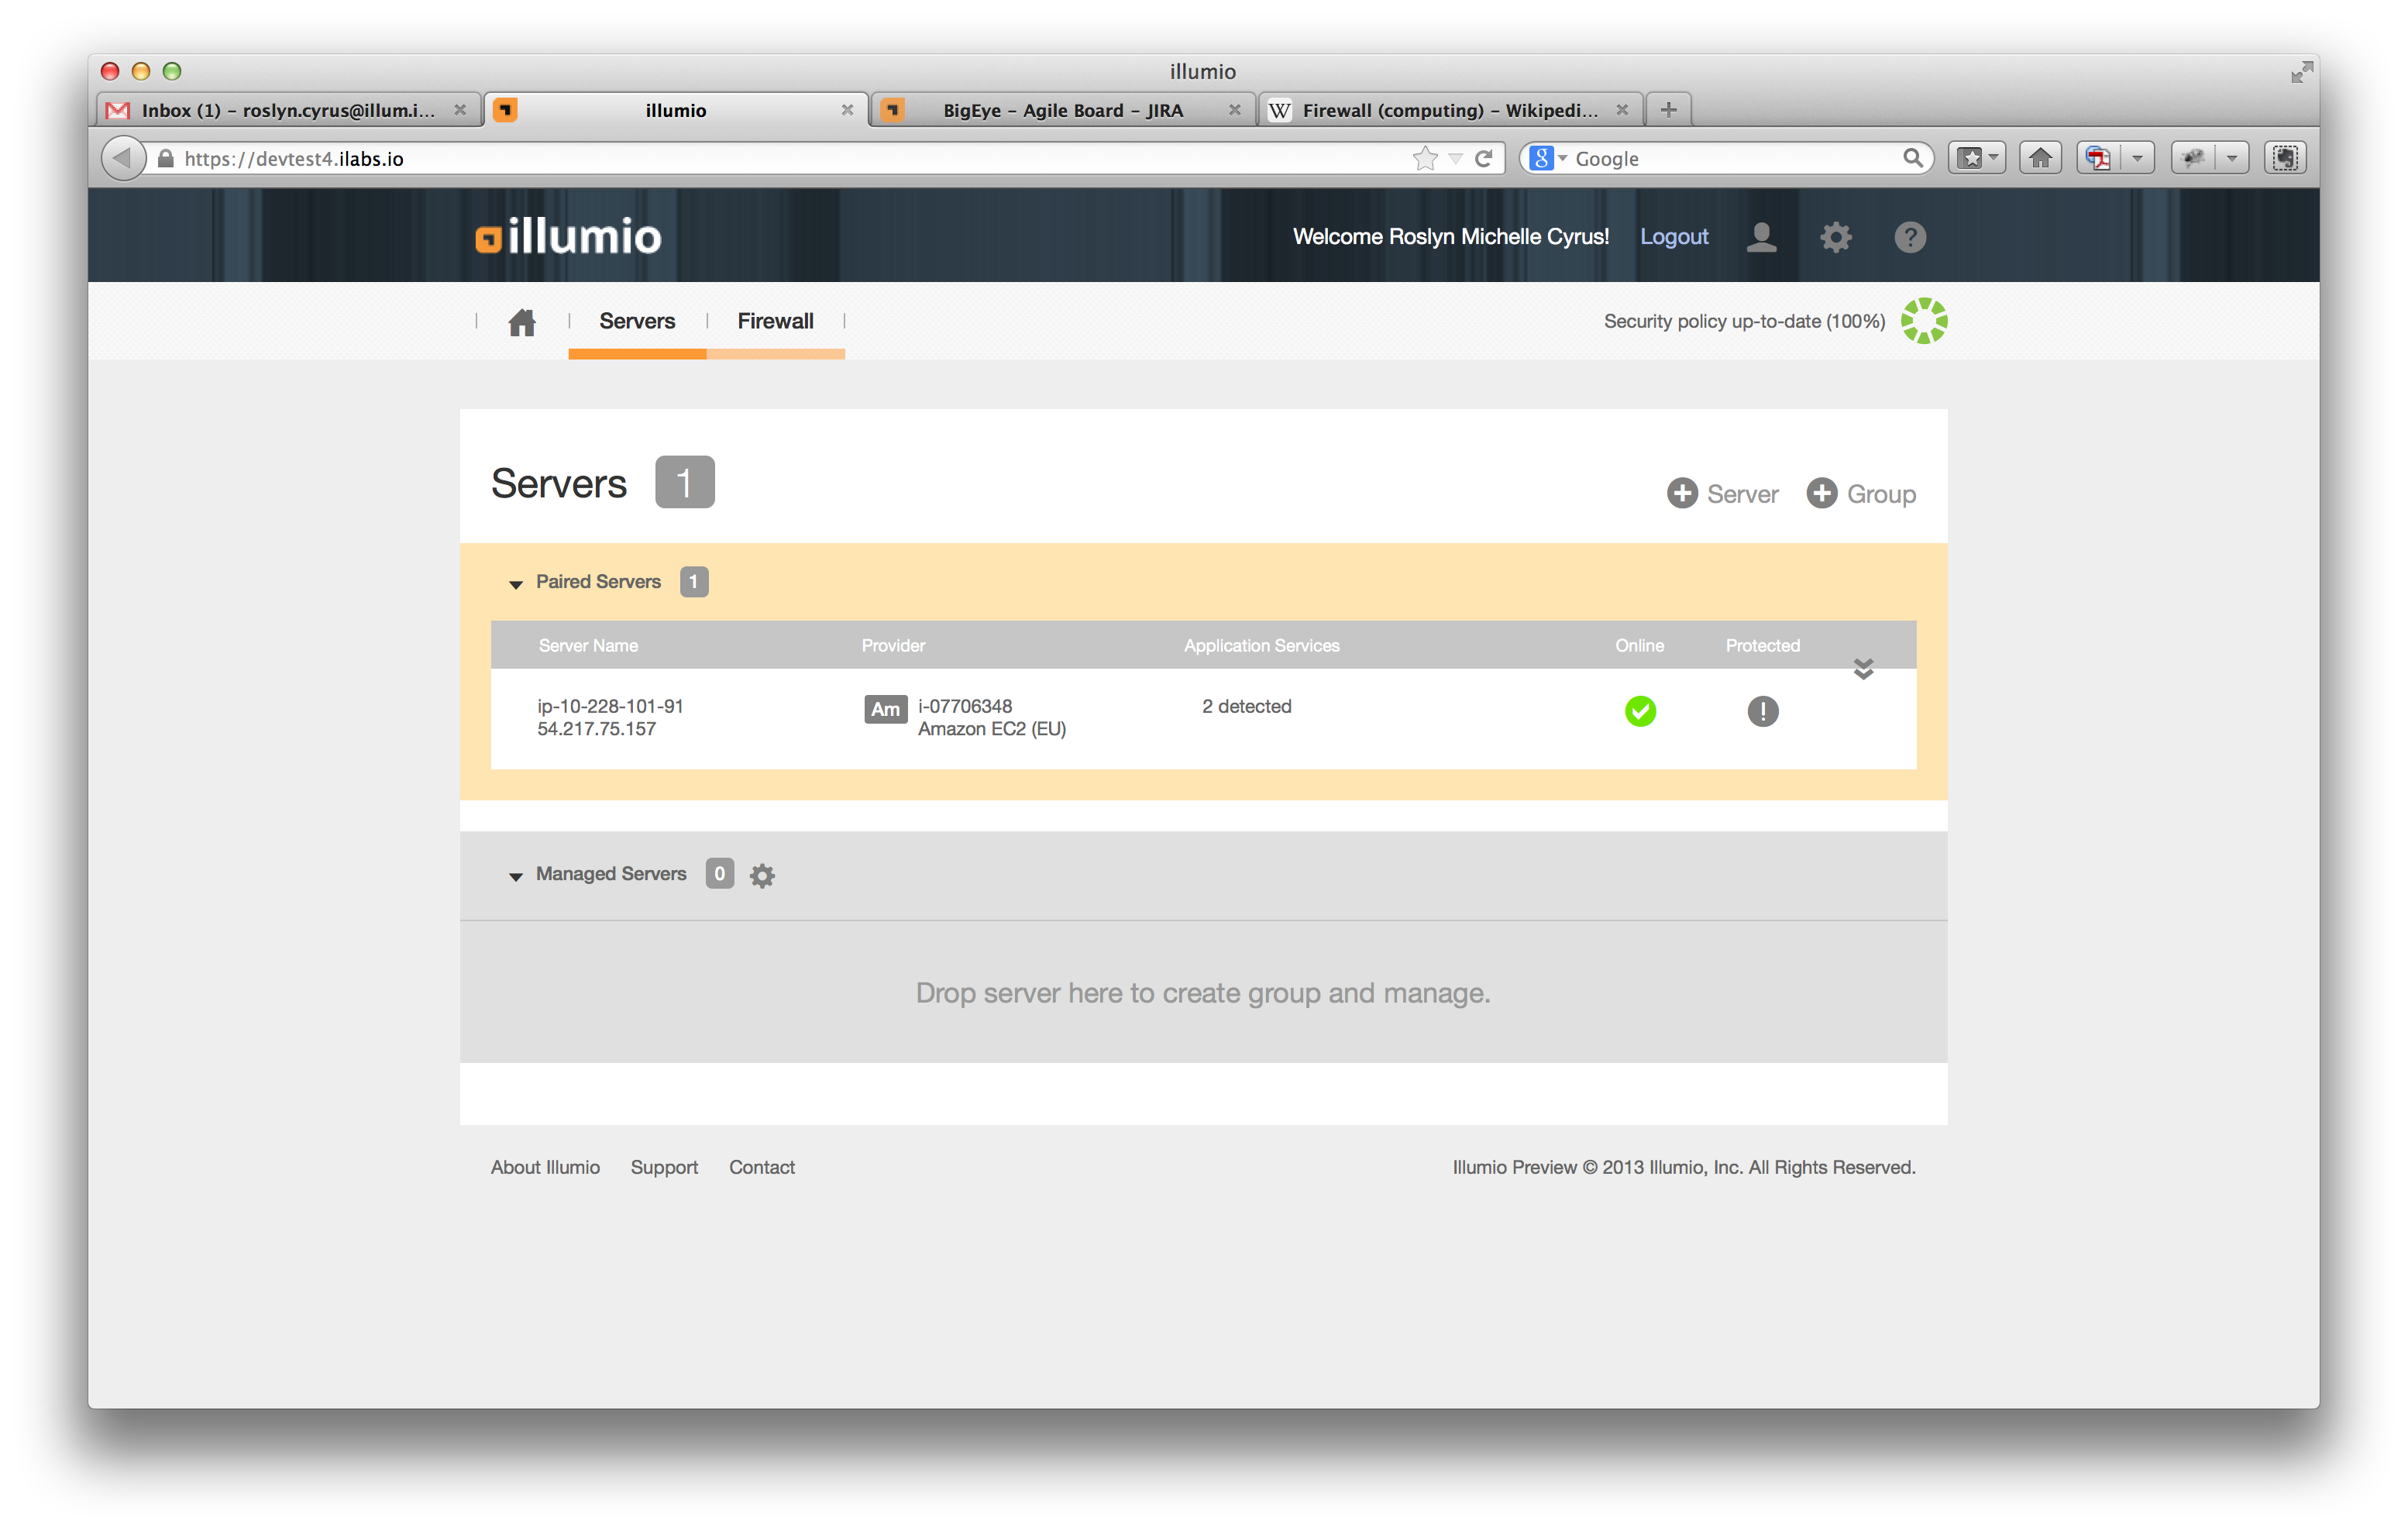Image resolution: width=2408 pixels, height=1531 pixels.
Task: Go to the illumio home icon
Action: point(521,322)
